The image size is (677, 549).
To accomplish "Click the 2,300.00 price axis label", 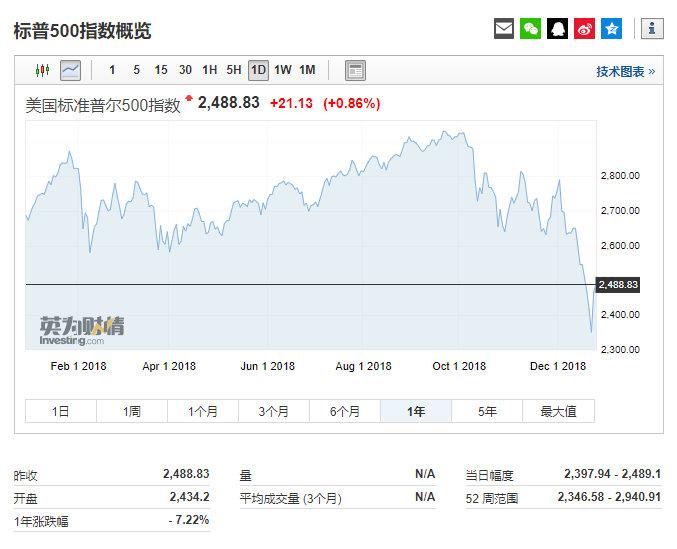I will point(620,350).
